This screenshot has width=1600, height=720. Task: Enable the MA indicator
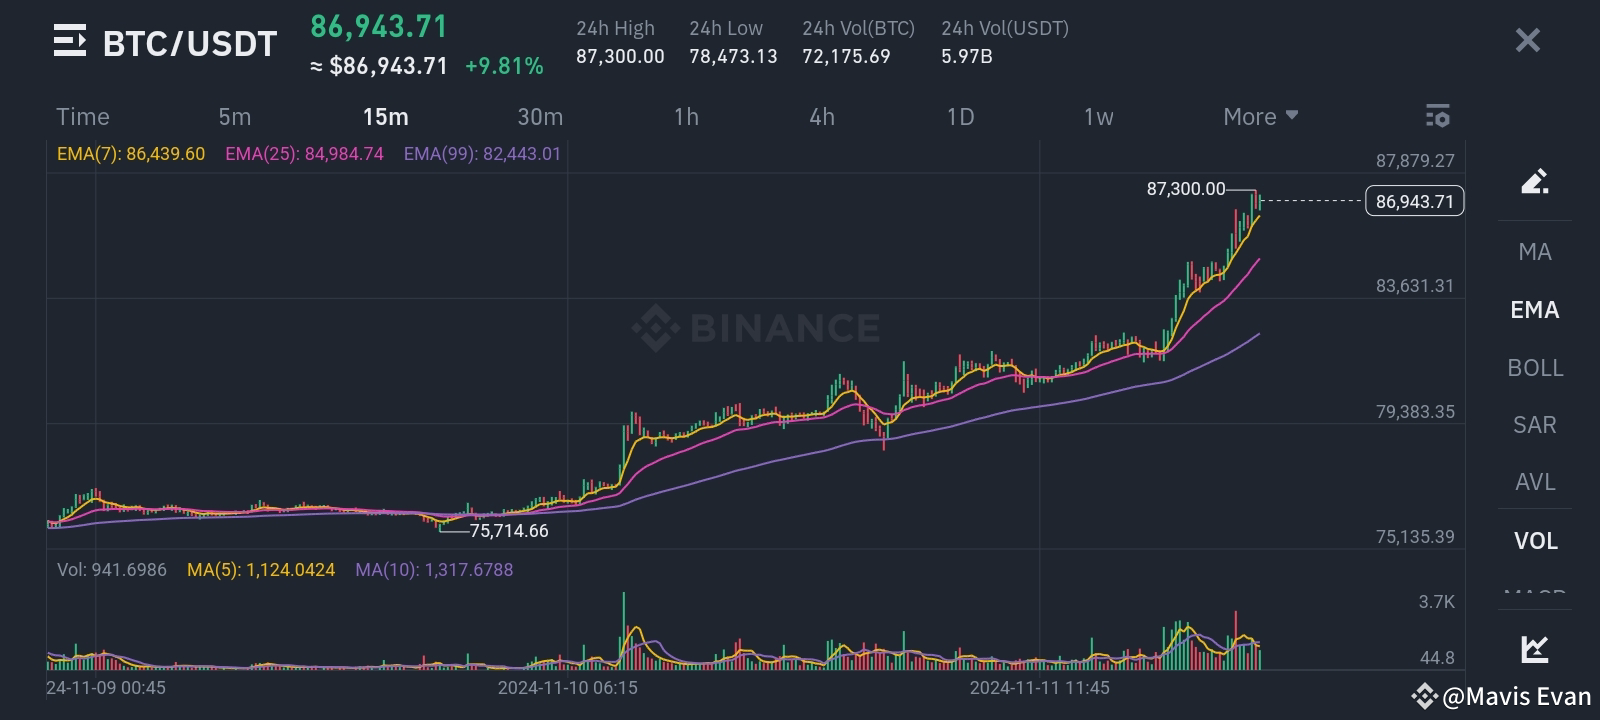pos(1533,252)
